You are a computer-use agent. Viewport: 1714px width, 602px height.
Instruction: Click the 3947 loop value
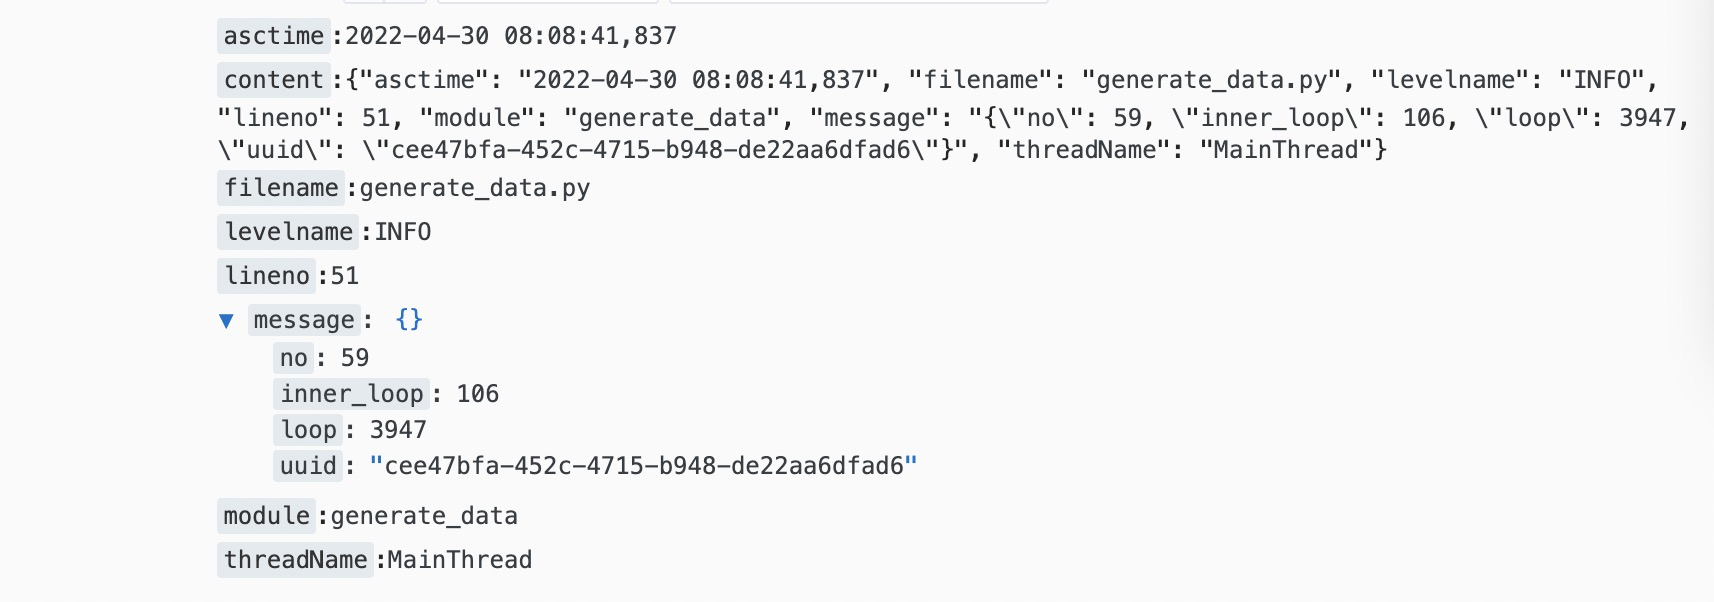[x=398, y=430]
